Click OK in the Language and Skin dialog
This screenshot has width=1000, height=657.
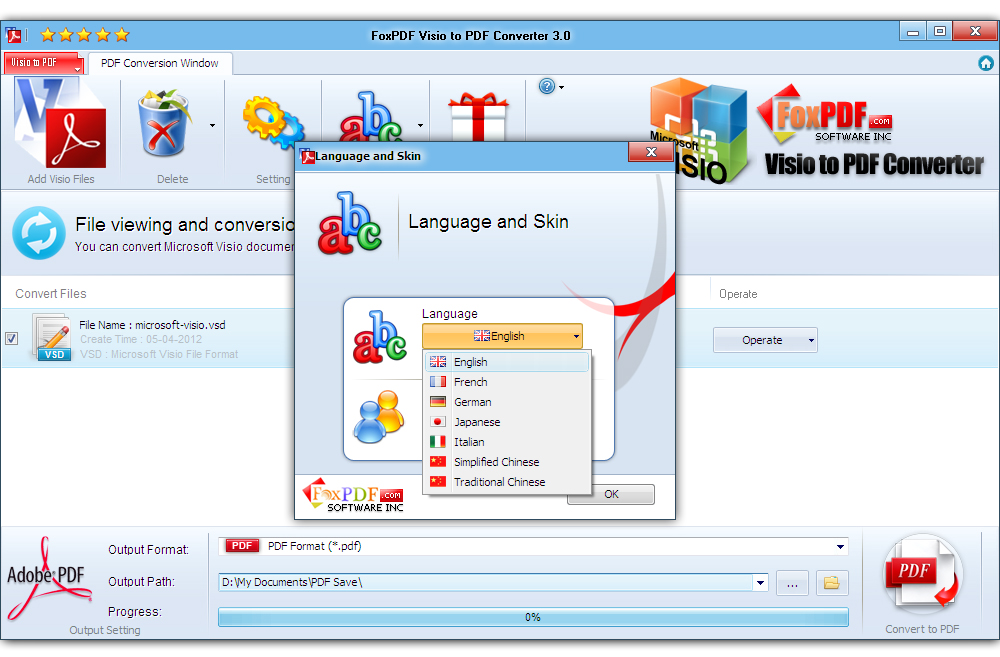[611, 494]
